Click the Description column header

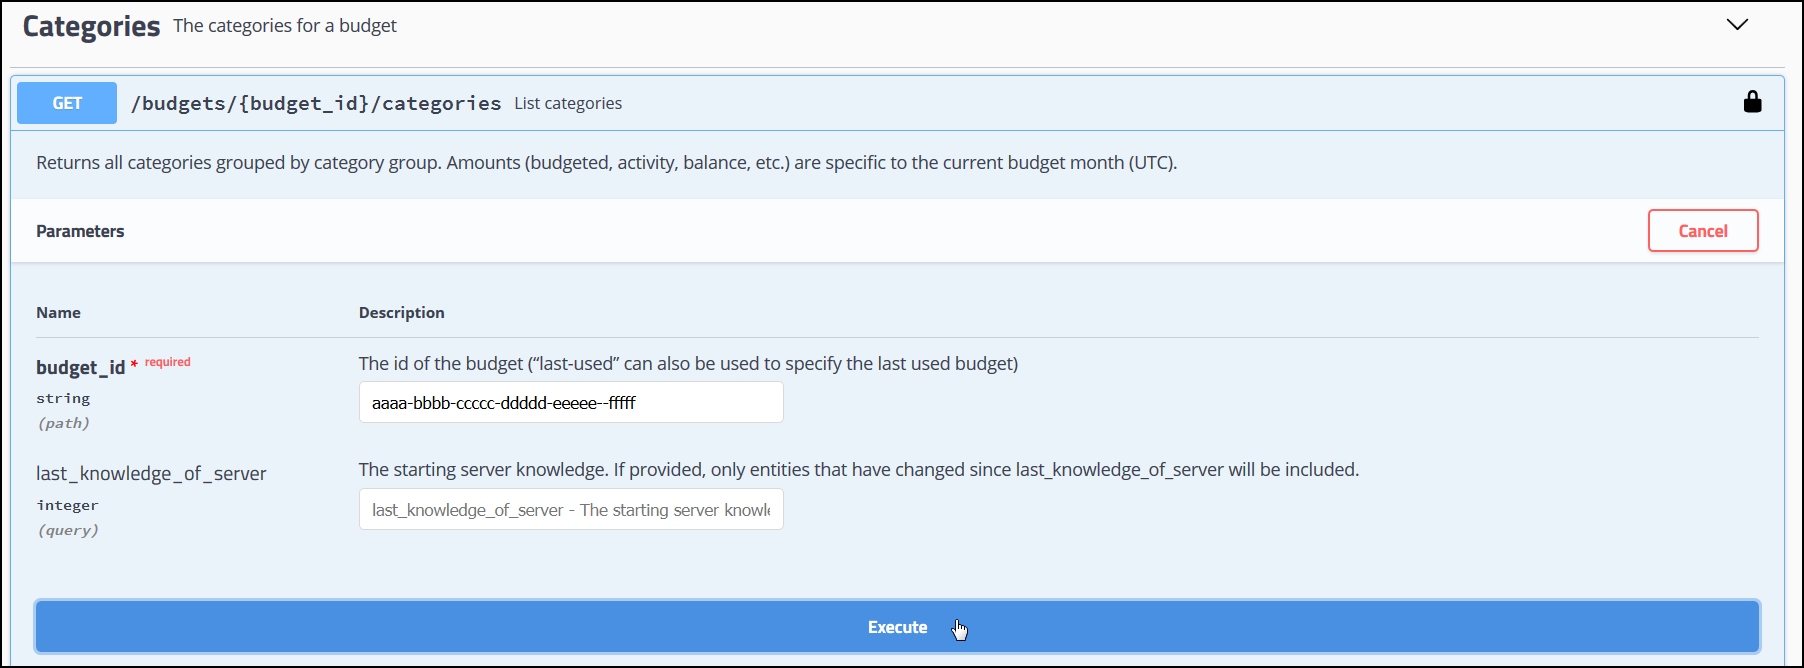coord(401,312)
